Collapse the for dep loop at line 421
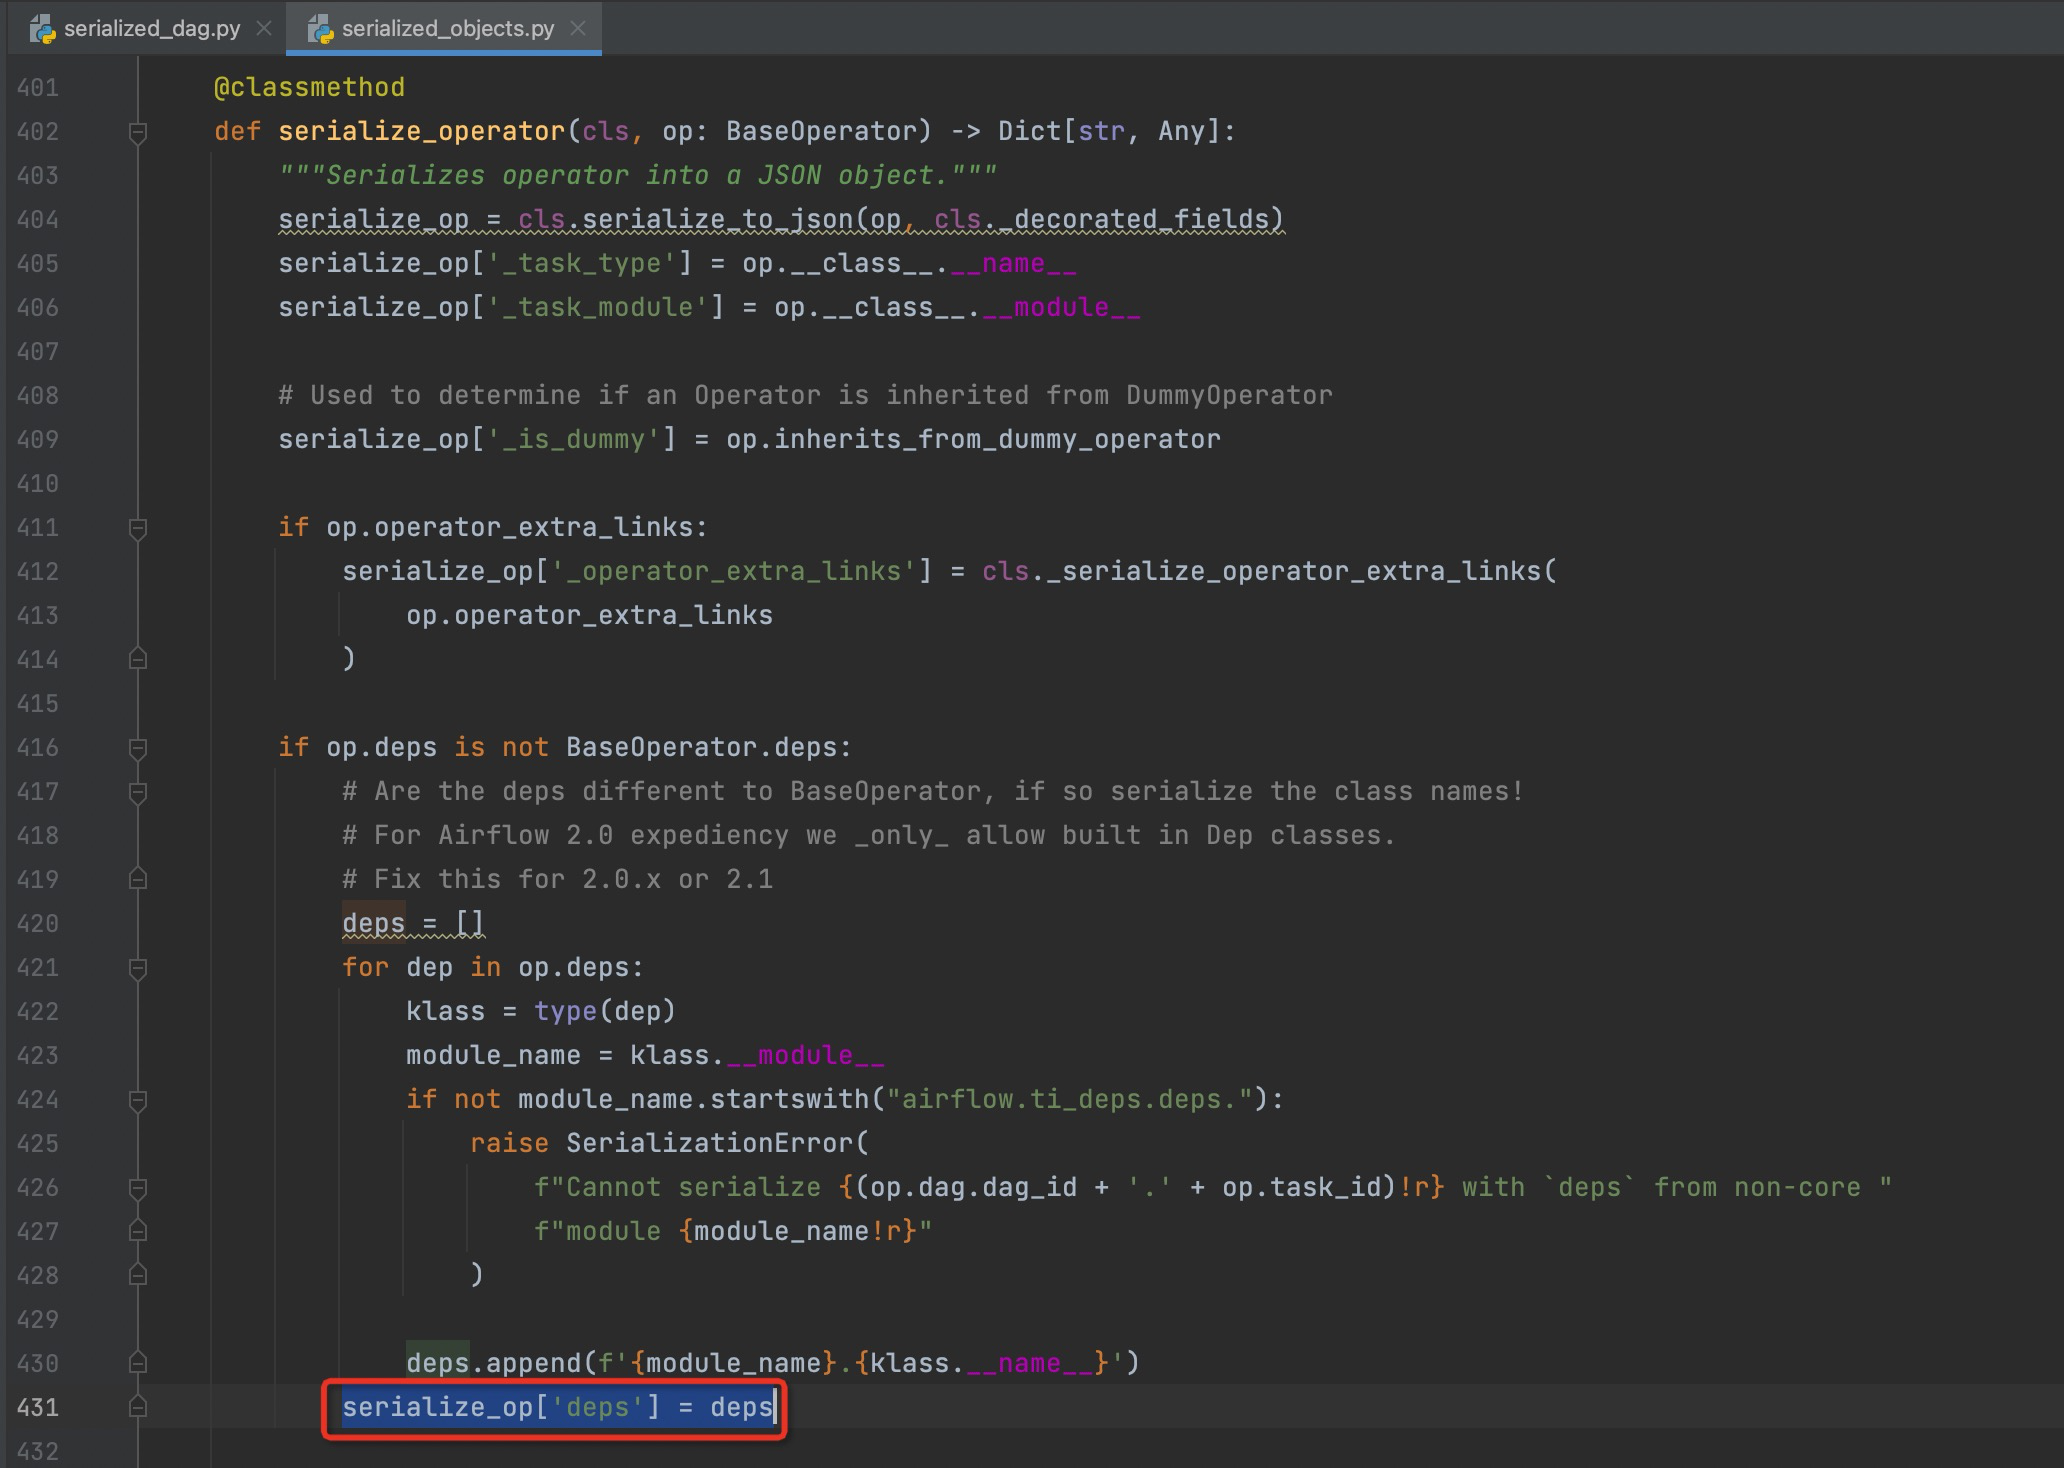The width and height of the screenshot is (2064, 1468). click(138, 968)
